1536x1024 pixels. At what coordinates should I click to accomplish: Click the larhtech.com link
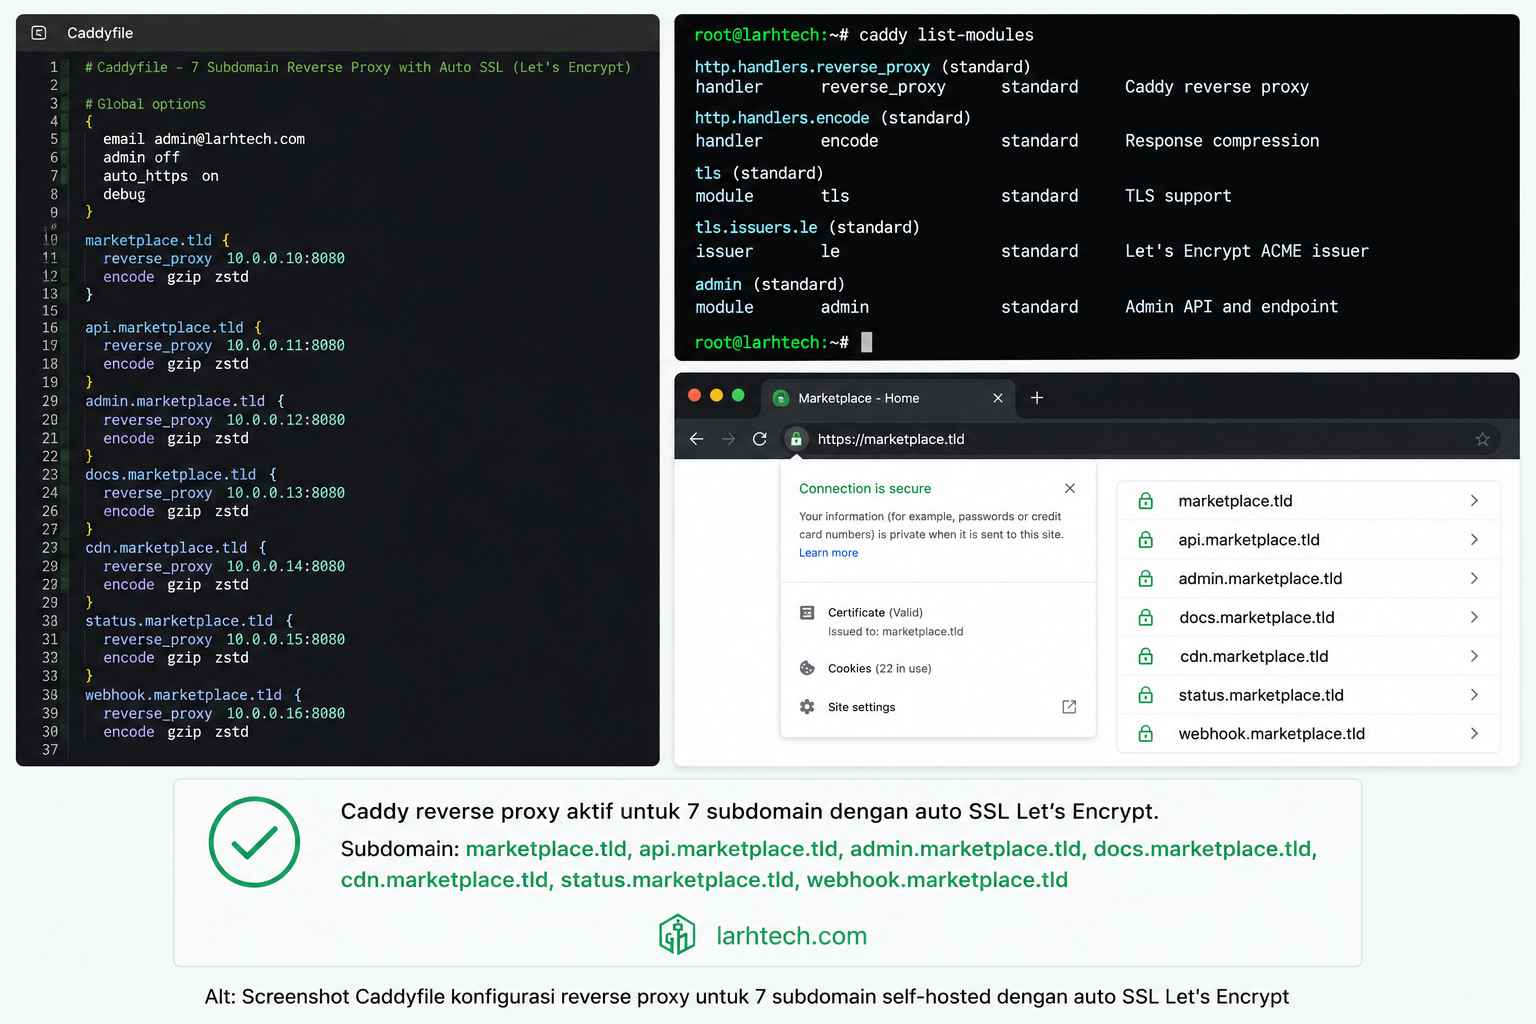[x=791, y=936]
